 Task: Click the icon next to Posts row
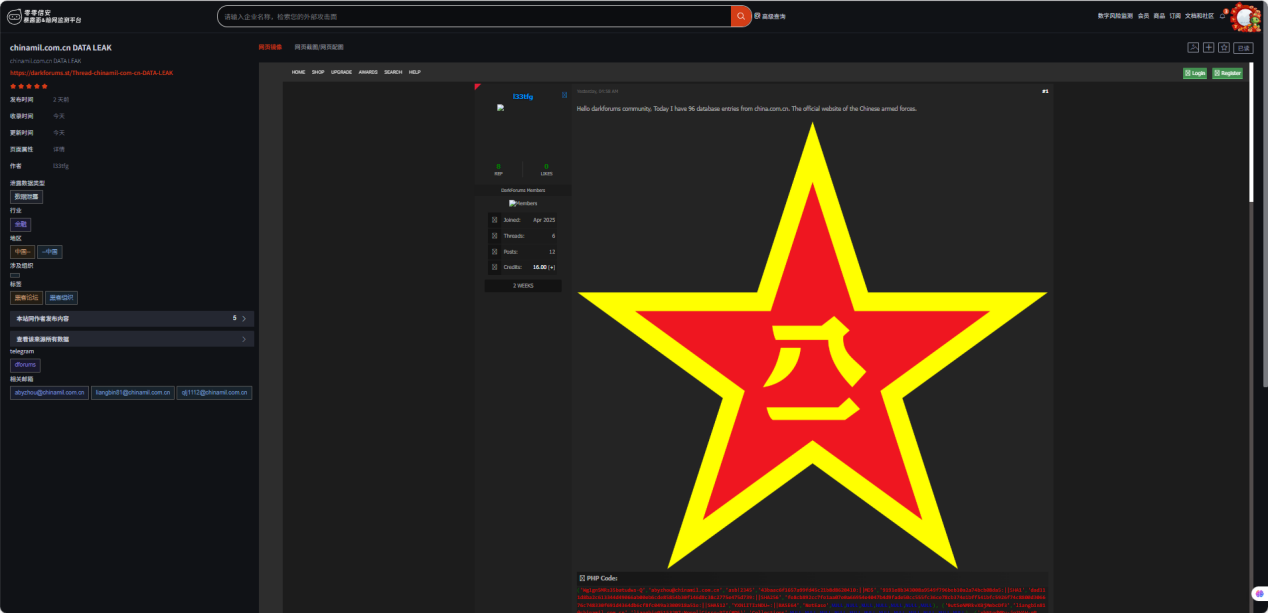coord(494,251)
